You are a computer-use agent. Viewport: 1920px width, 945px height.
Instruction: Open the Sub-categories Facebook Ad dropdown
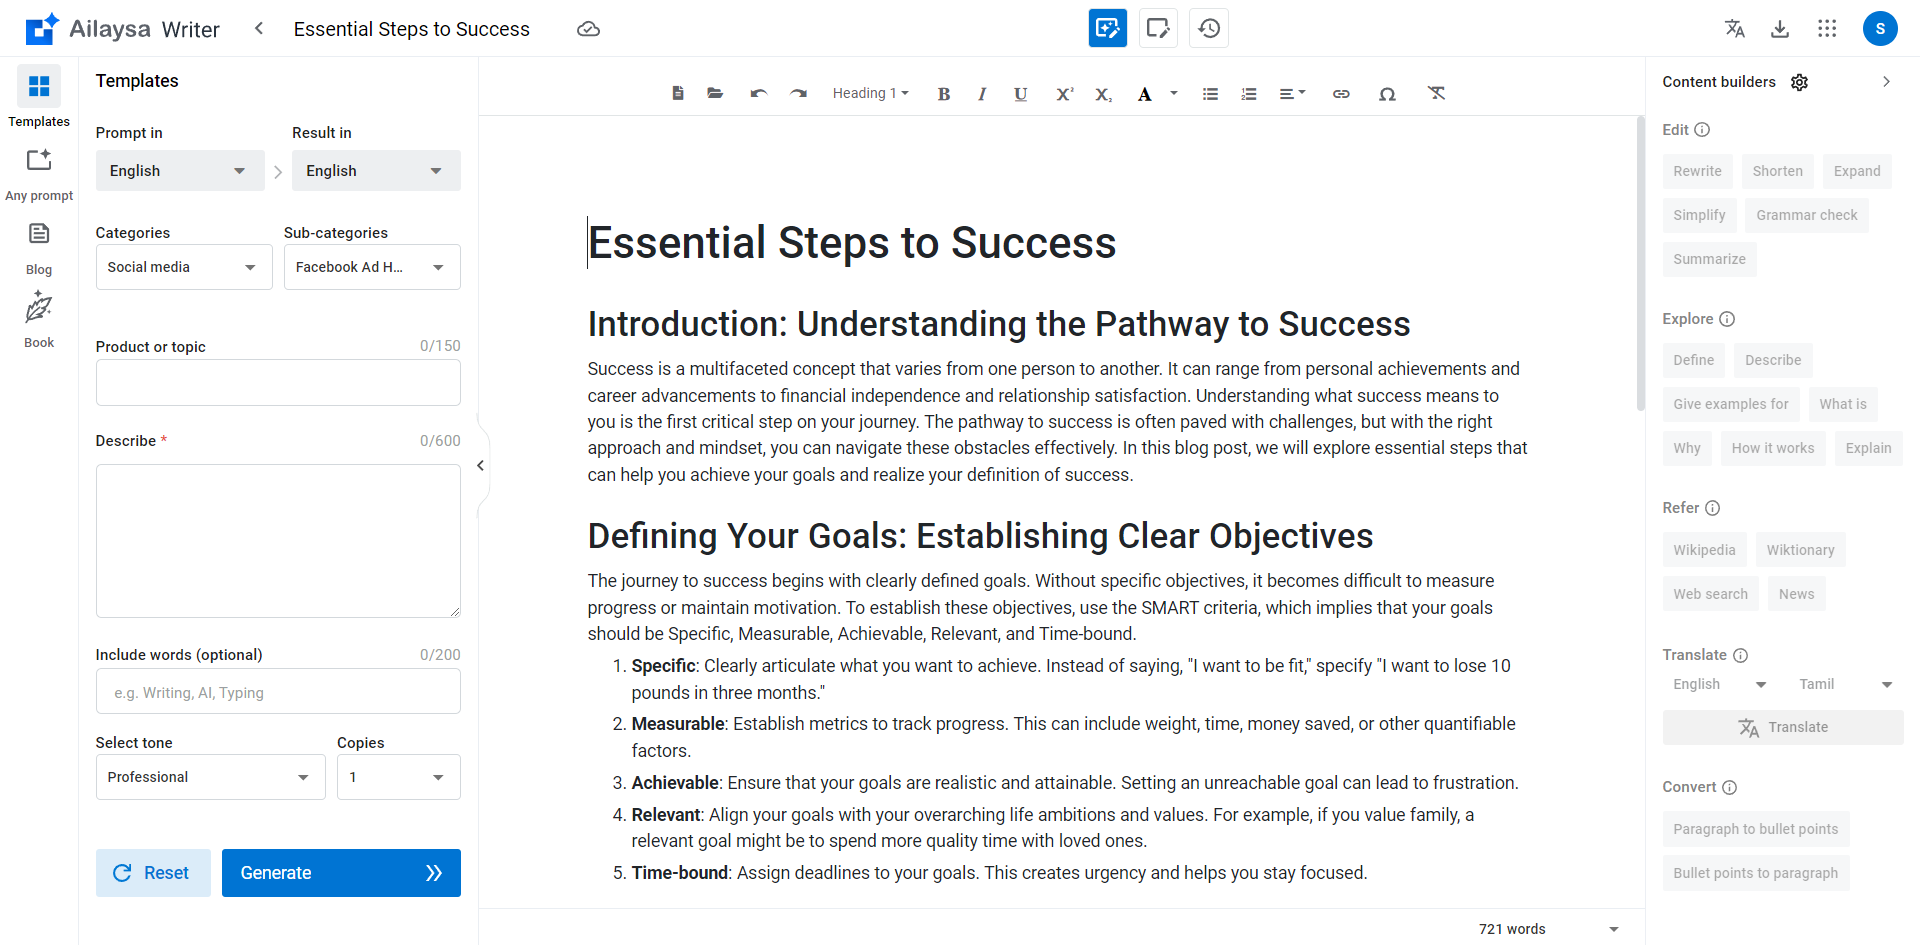pos(372,267)
